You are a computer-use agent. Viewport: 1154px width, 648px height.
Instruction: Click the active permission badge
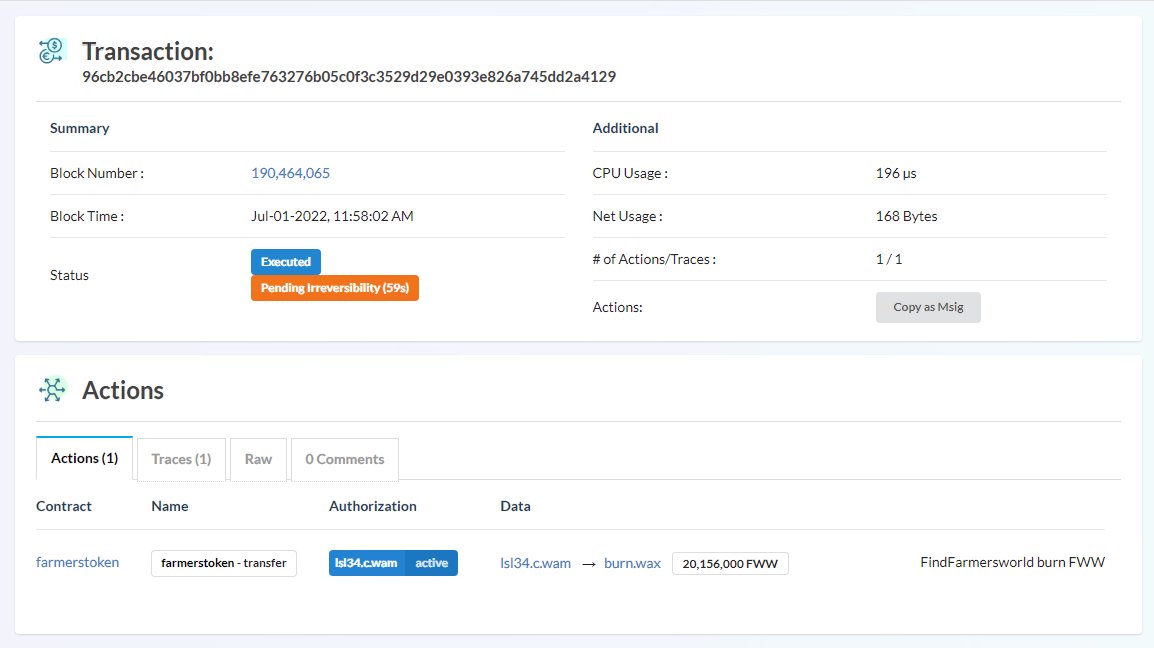[431, 563]
